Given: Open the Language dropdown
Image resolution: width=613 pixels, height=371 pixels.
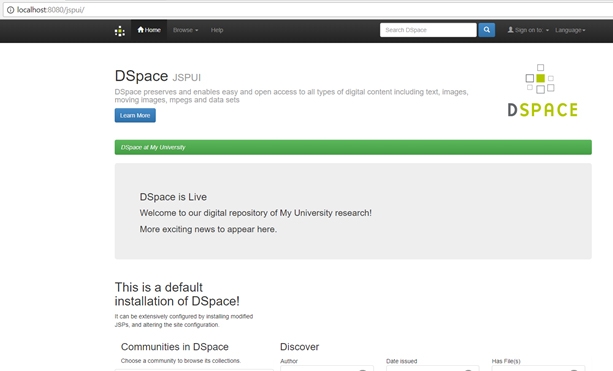Looking at the screenshot, I should coord(570,30).
